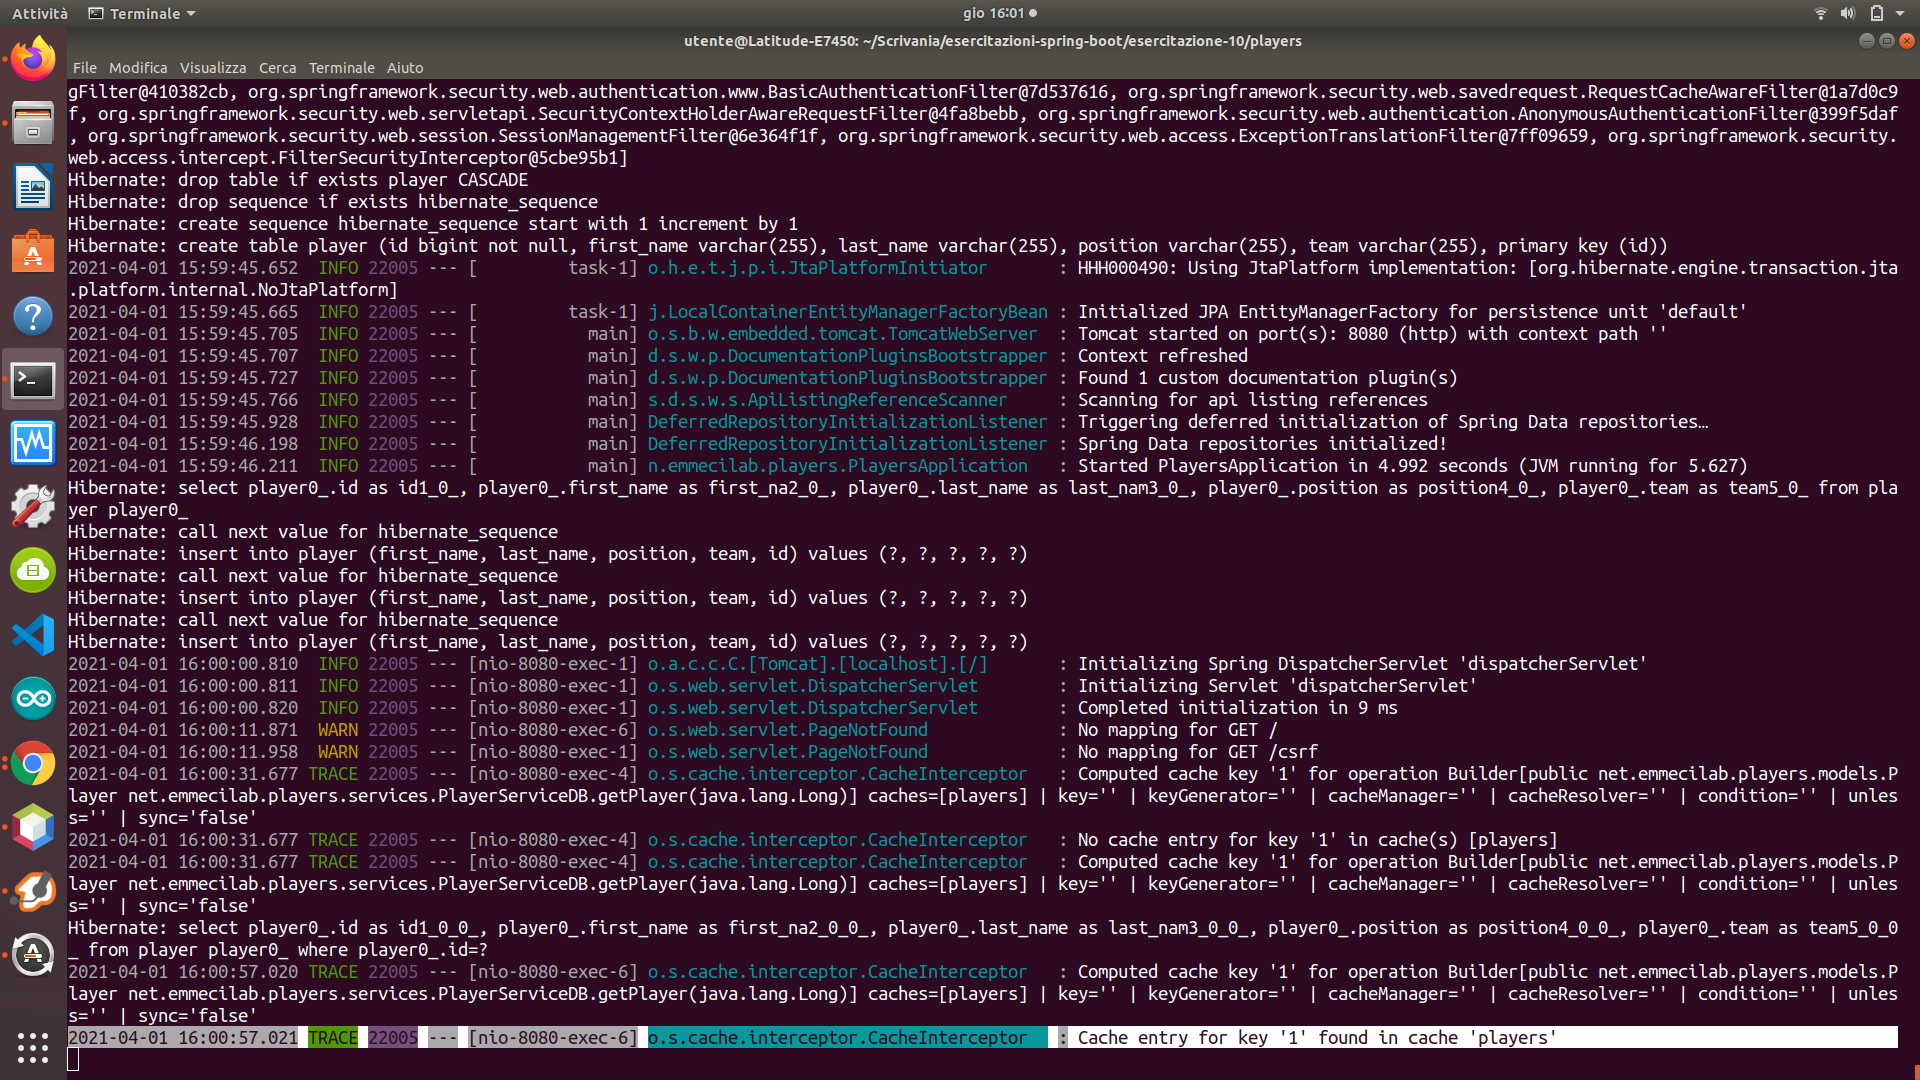The height and width of the screenshot is (1080, 1920).
Task: Minimize the terminal window
Action: coord(1866,41)
